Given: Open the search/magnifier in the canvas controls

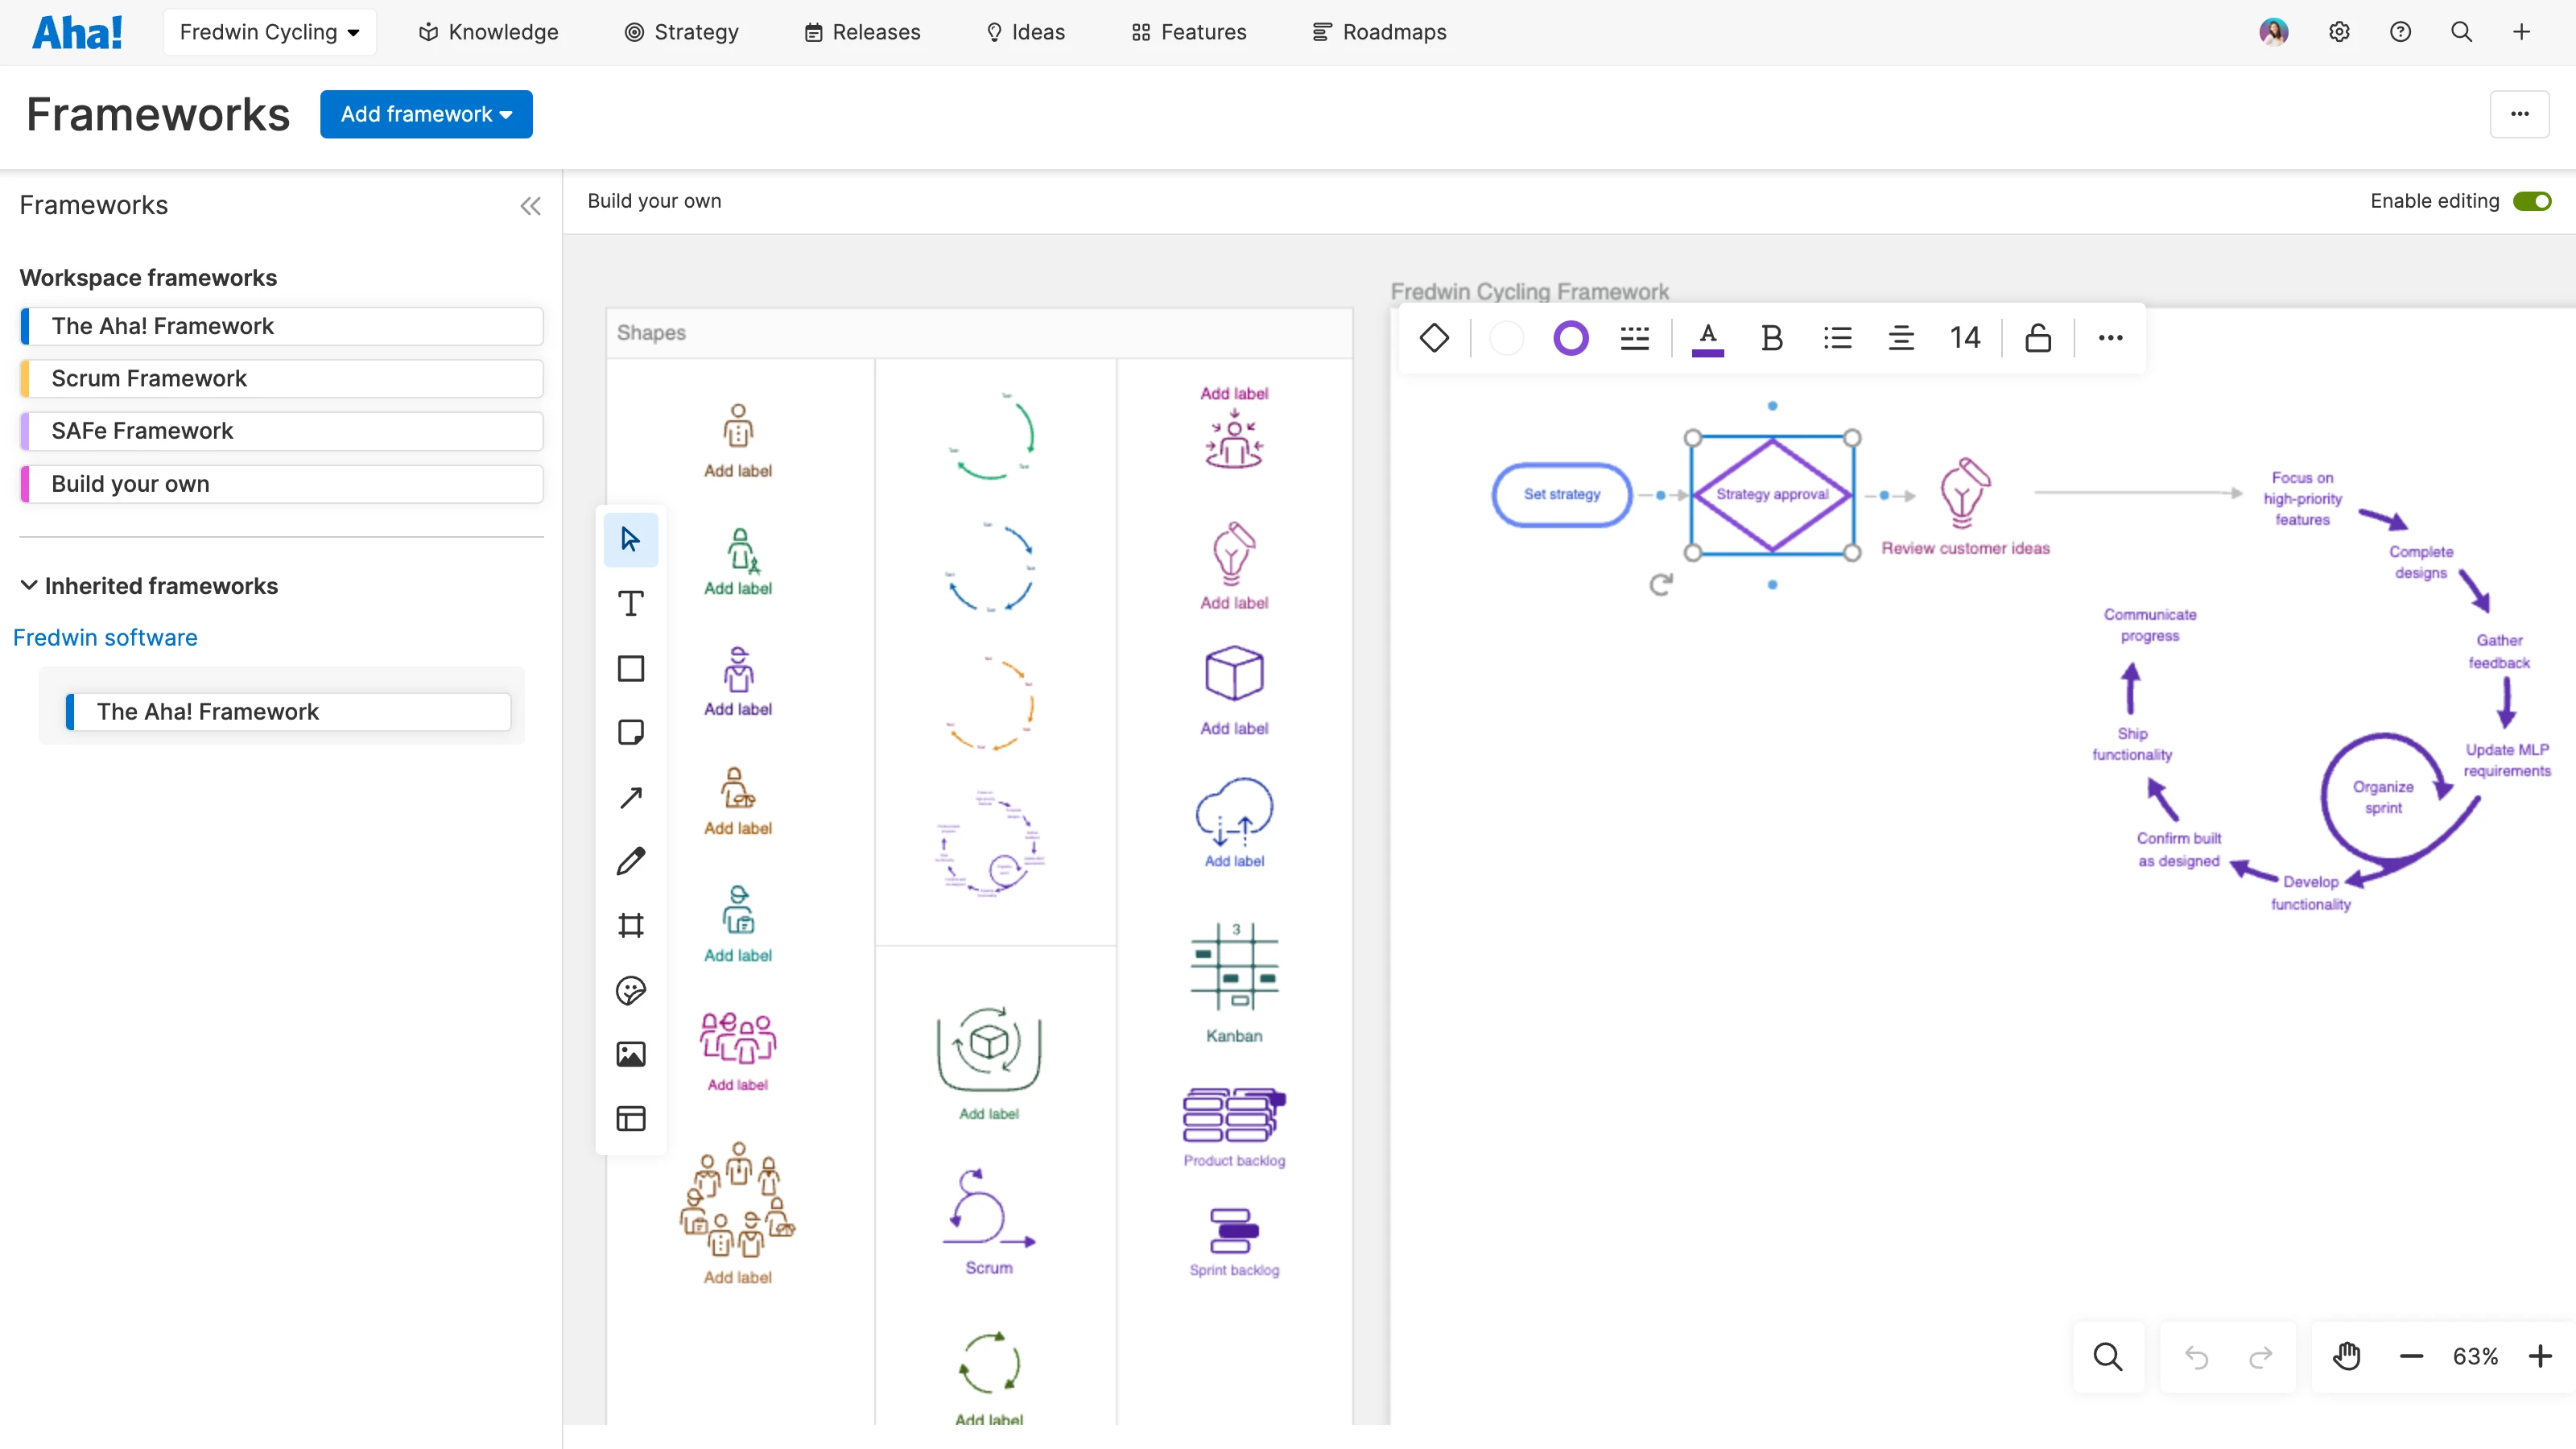Looking at the screenshot, I should click(2107, 1356).
